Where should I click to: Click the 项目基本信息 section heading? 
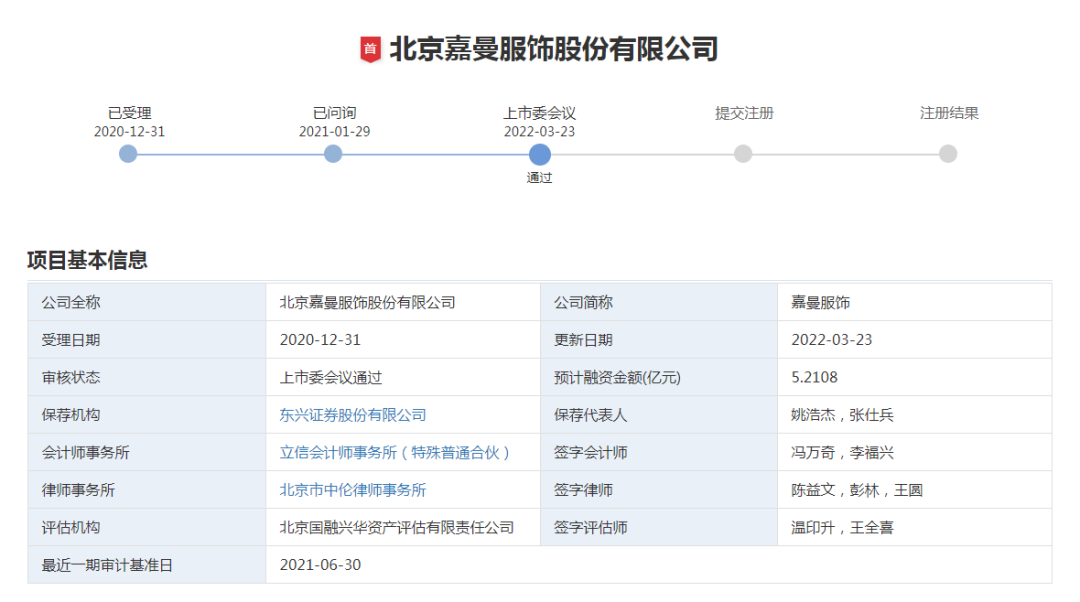tap(87, 260)
